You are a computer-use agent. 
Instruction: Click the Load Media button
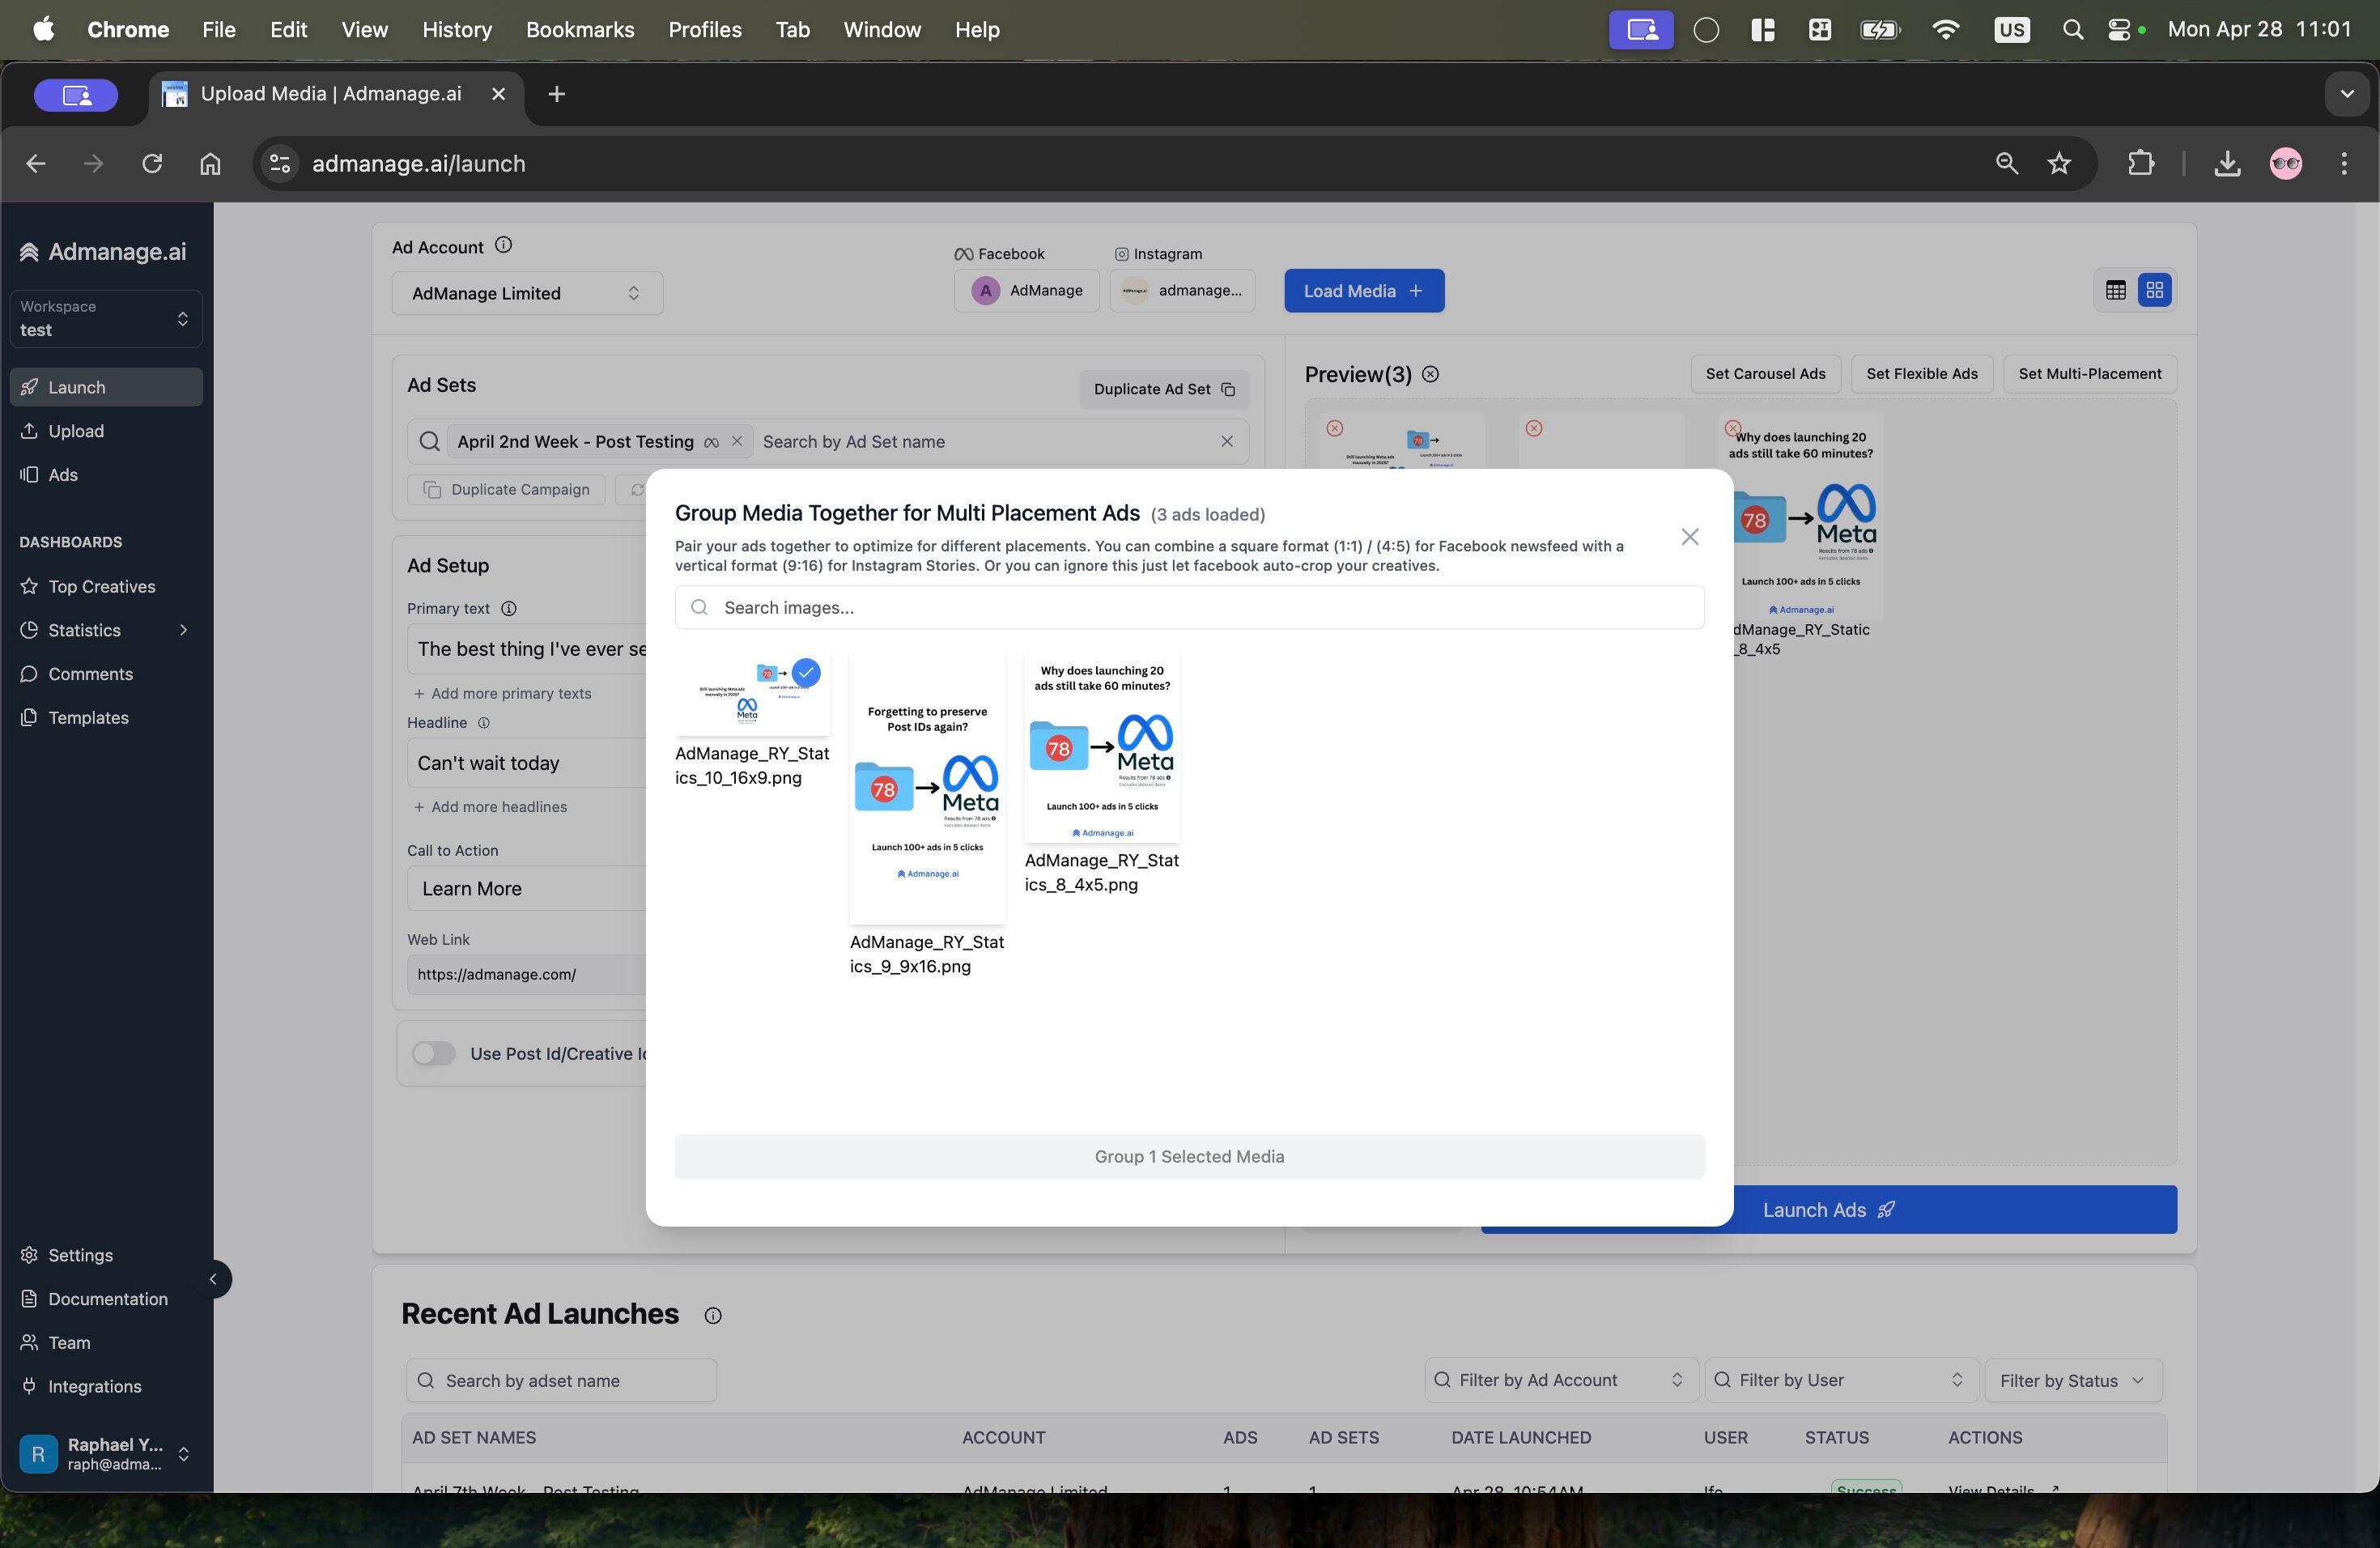(1363, 291)
